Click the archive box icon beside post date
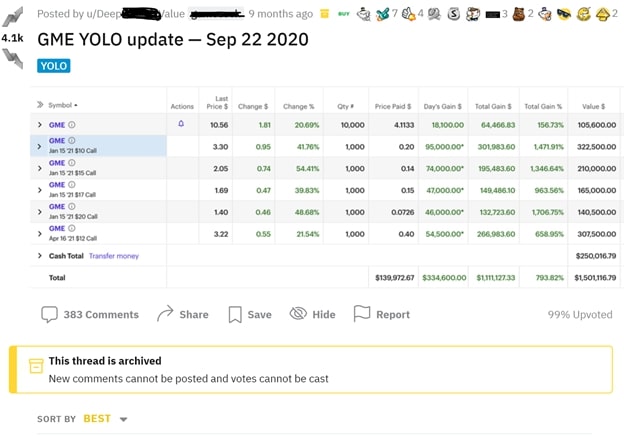624x436 pixels. point(324,14)
